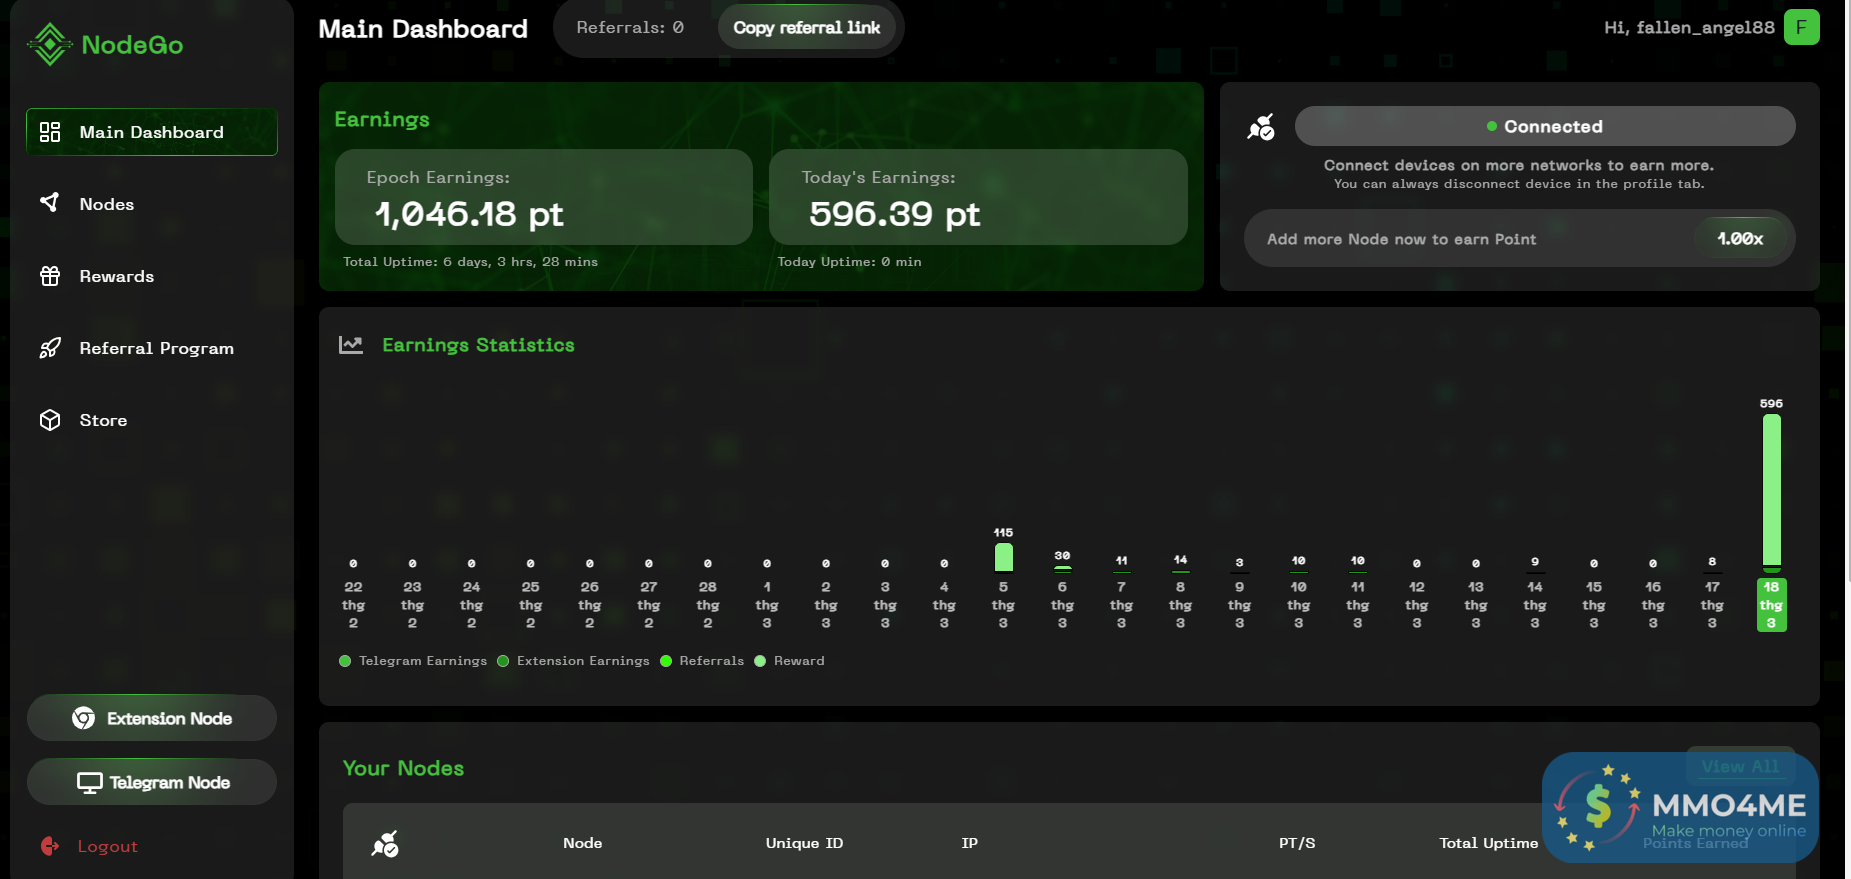The image size is (1851, 879).
Task: Click the plug icon beside Connected
Action: click(1261, 127)
